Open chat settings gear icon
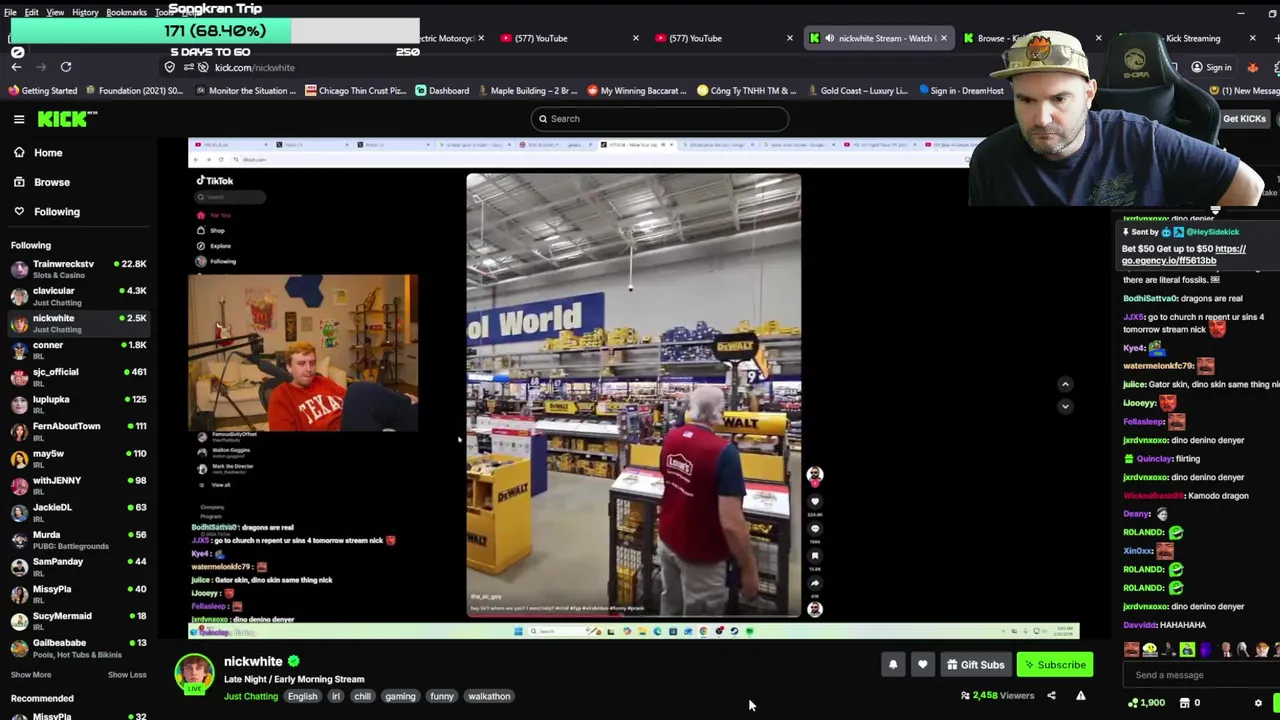The width and height of the screenshot is (1280, 720). tap(1258, 703)
